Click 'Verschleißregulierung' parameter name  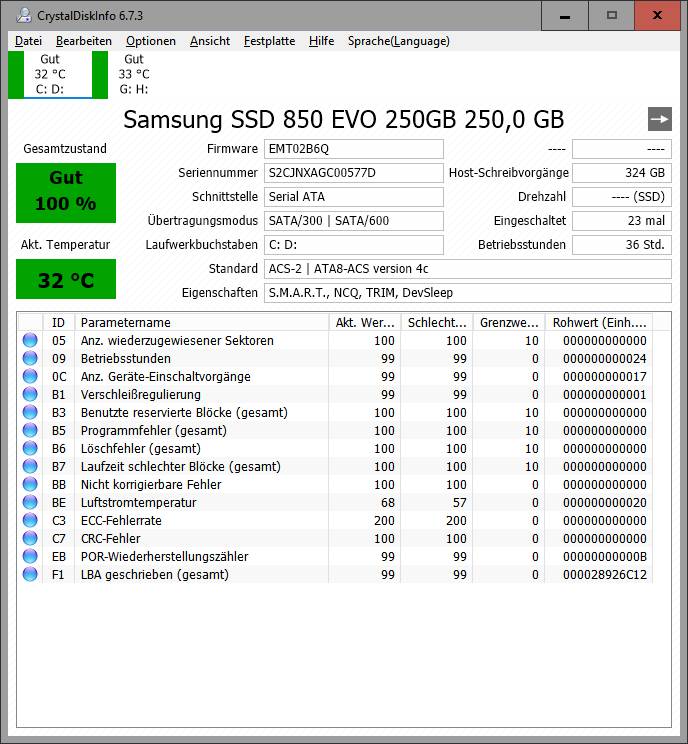(140, 395)
